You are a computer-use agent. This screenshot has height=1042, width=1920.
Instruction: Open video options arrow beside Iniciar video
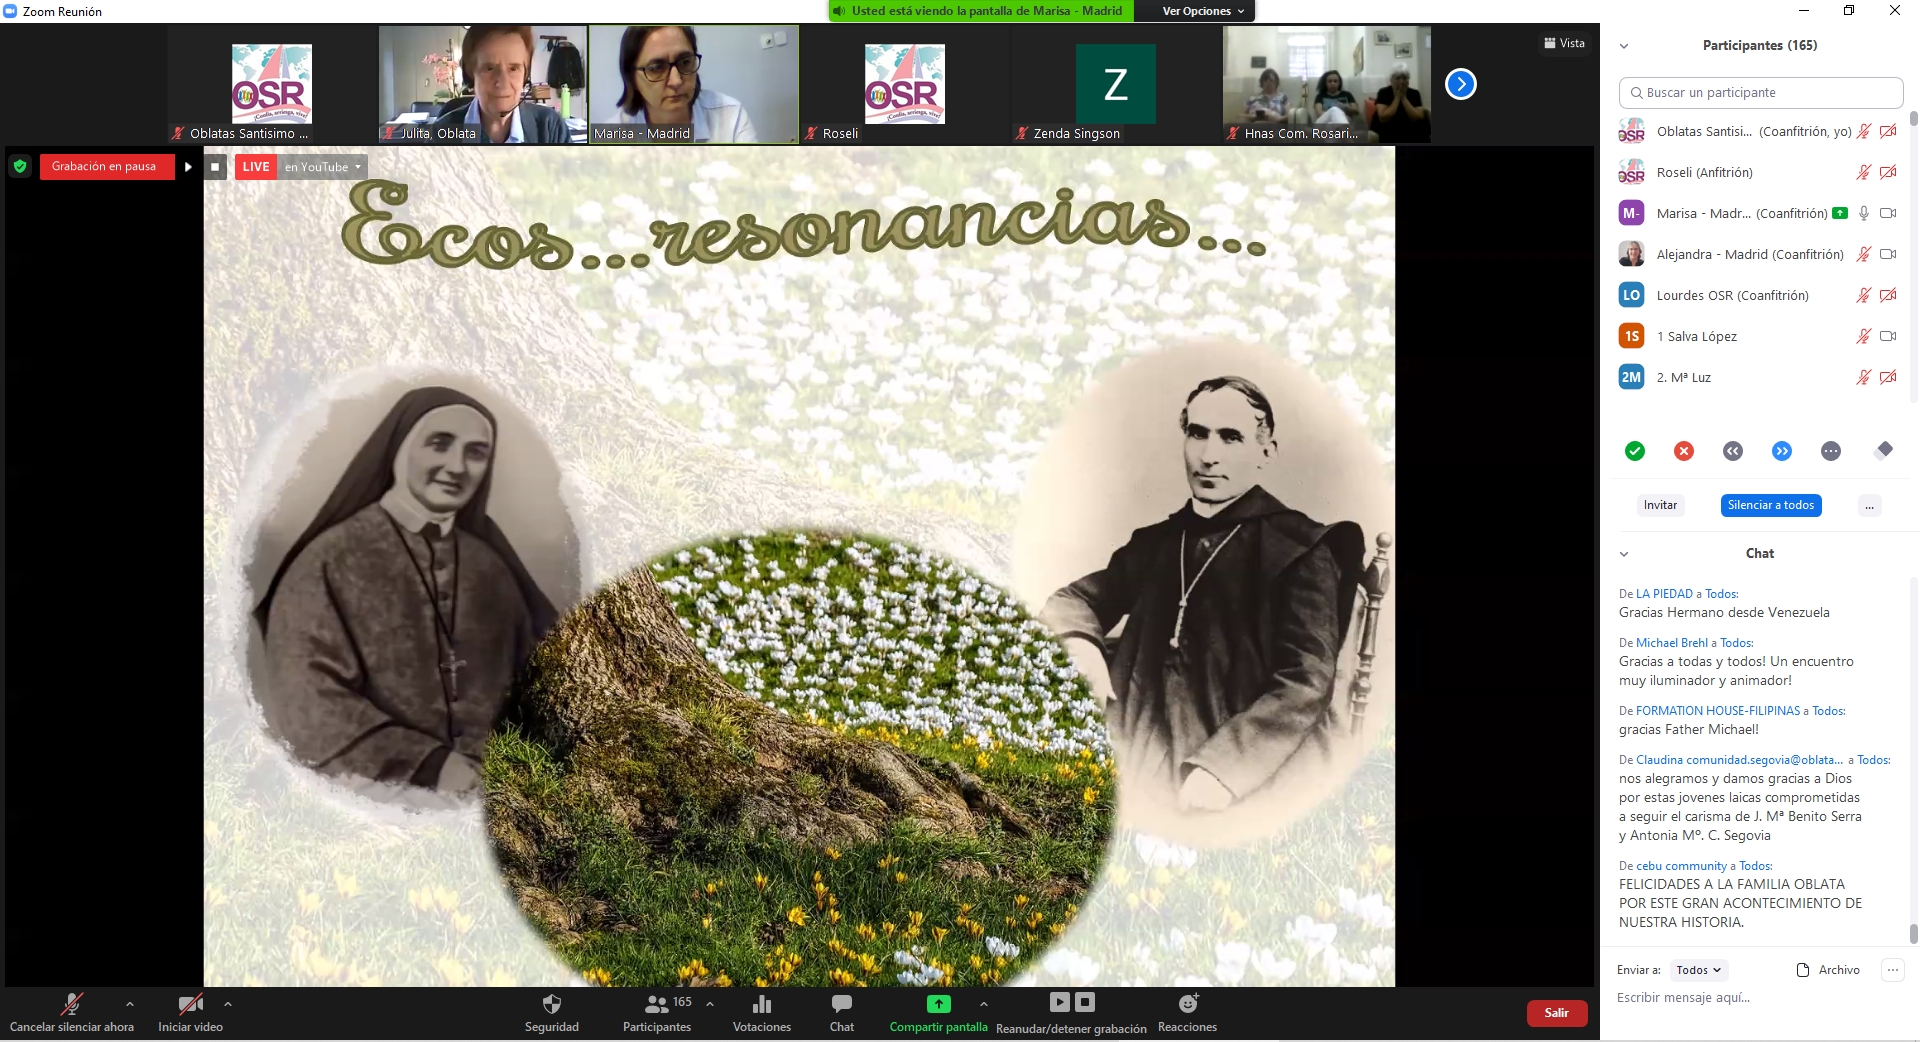(228, 1003)
